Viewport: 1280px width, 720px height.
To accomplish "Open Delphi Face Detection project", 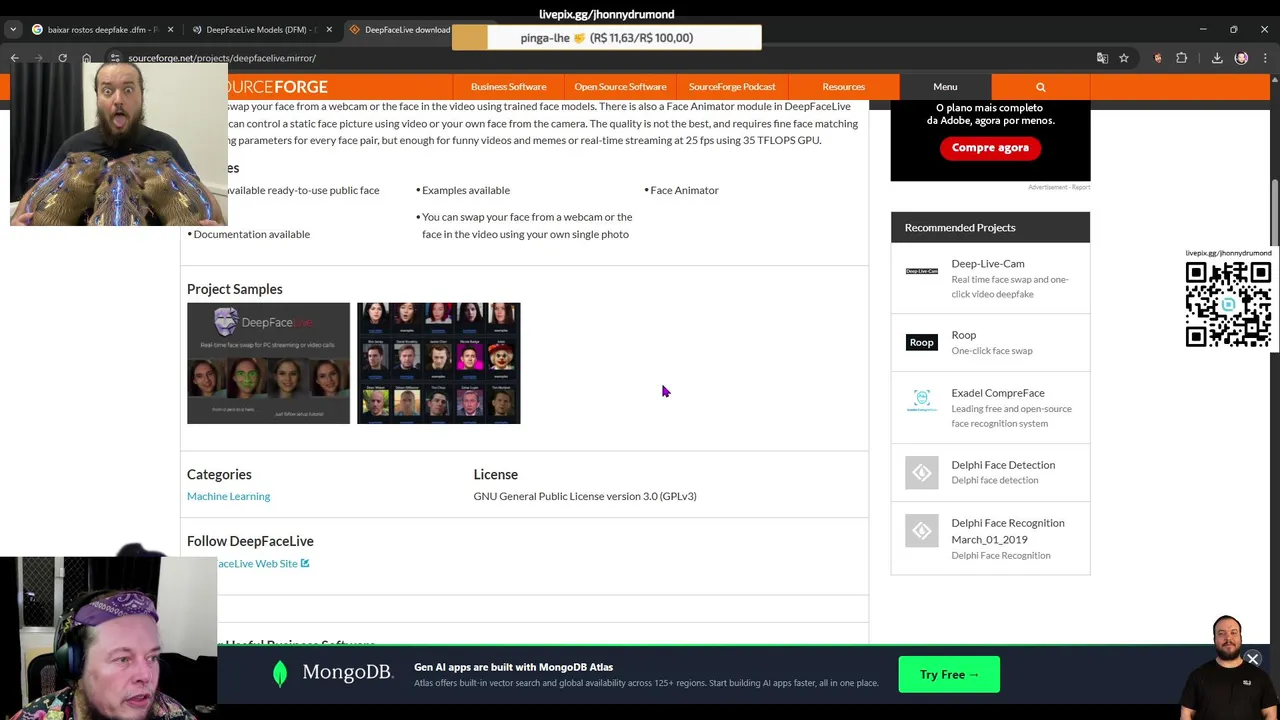I will [x=1003, y=465].
